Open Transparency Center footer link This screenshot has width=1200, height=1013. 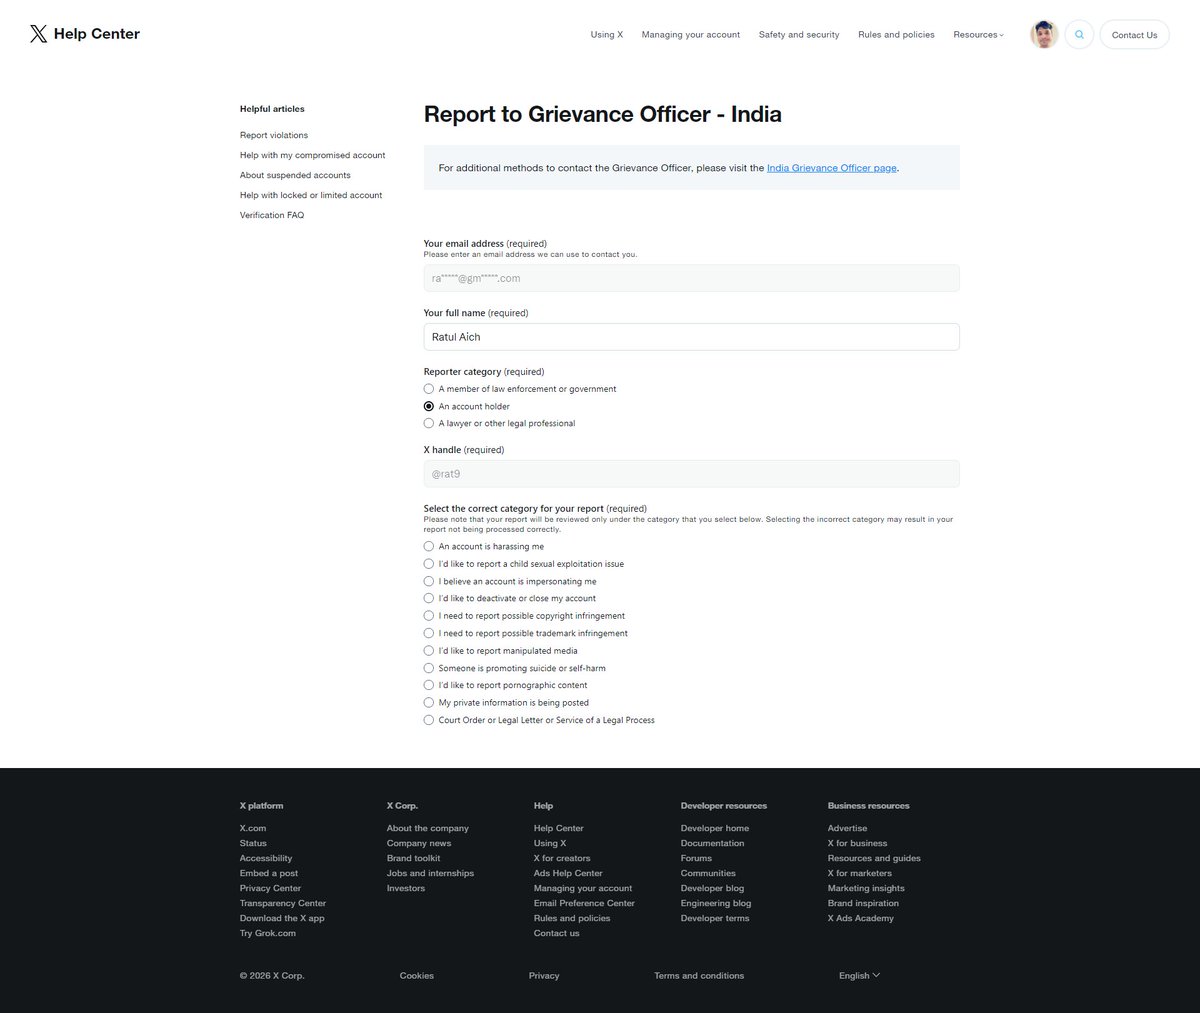283,903
